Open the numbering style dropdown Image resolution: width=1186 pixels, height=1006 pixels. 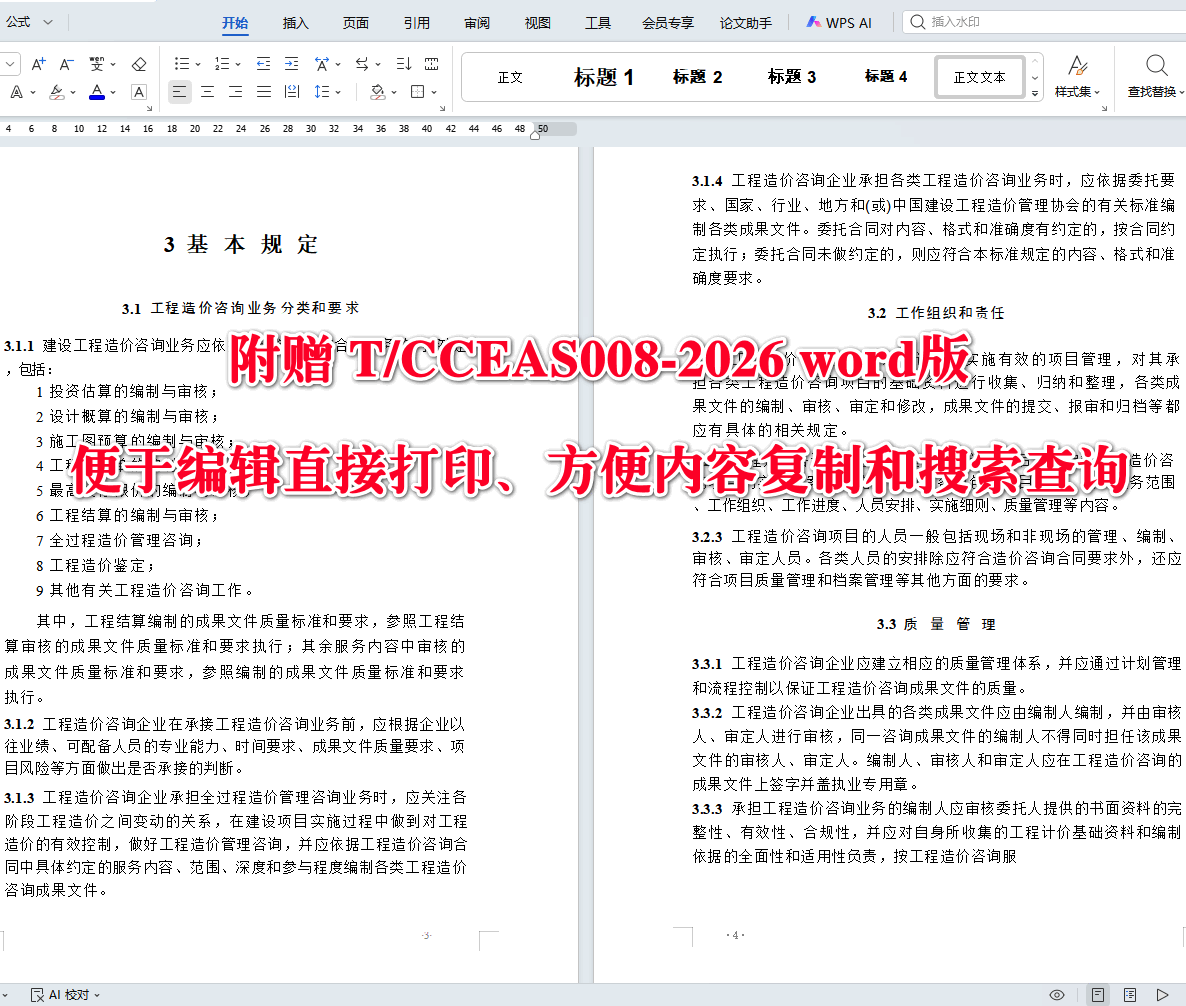(x=238, y=65)
